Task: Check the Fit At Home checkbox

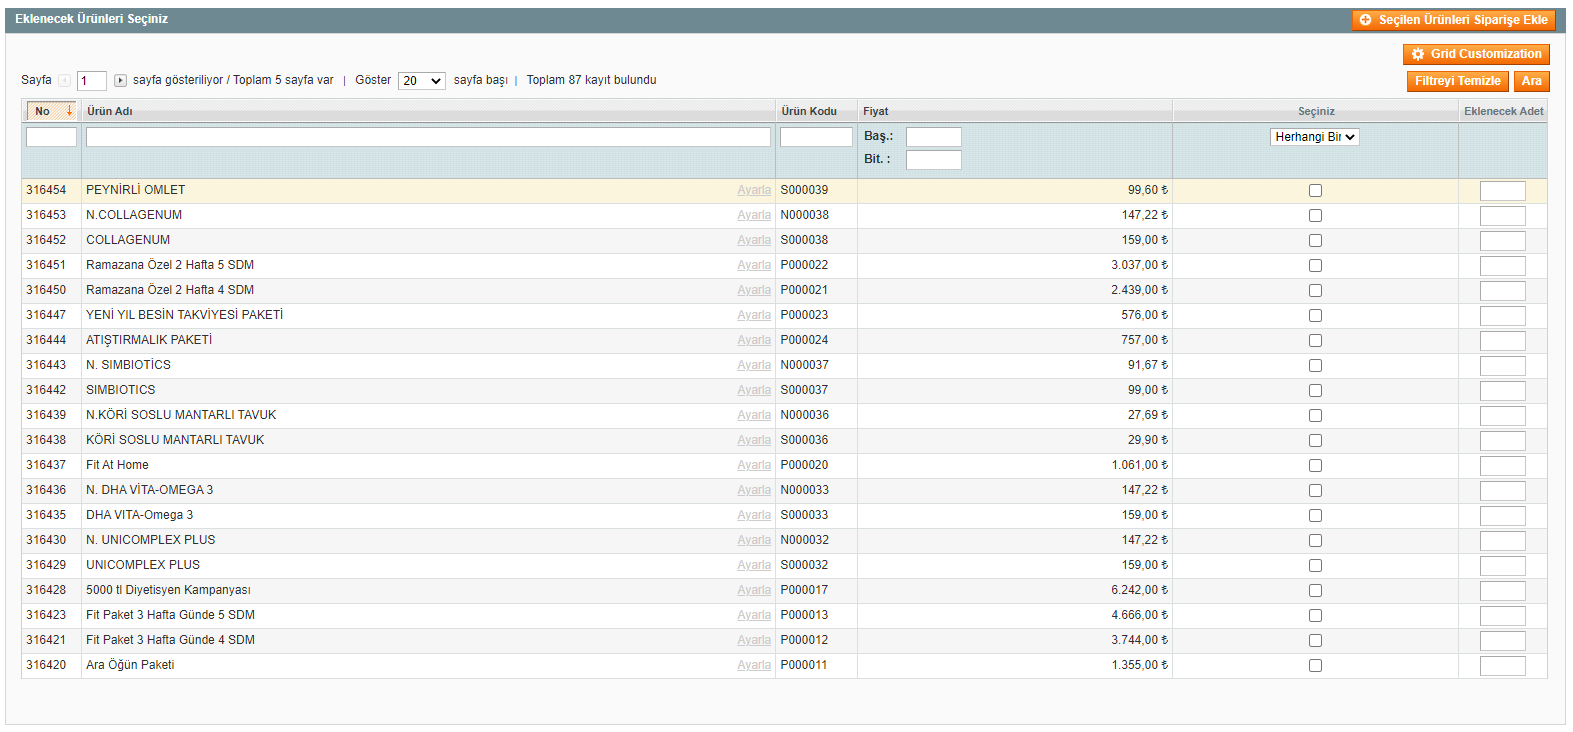Action: pos(1315,465)
